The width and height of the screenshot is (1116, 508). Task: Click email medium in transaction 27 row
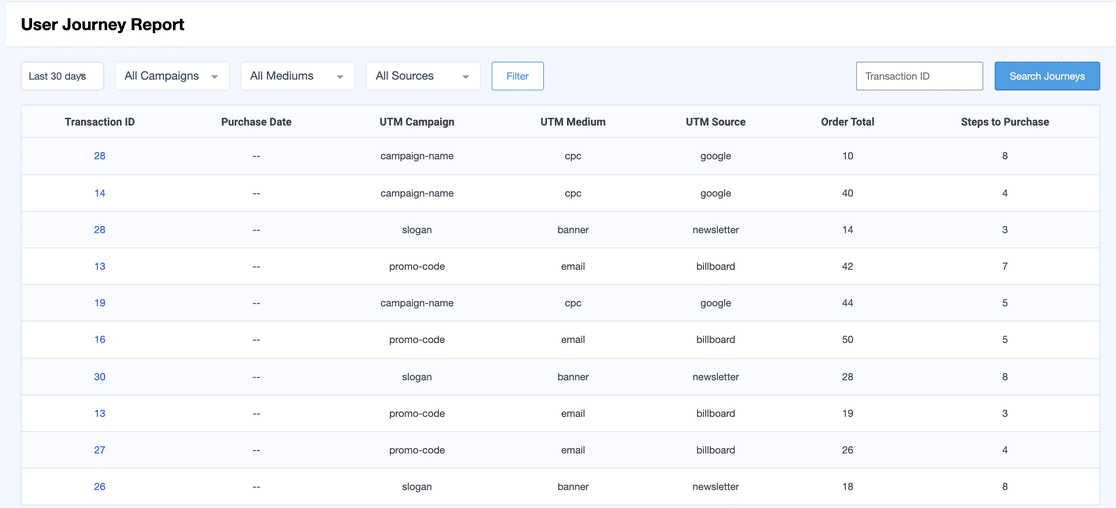tap(573, 450)
